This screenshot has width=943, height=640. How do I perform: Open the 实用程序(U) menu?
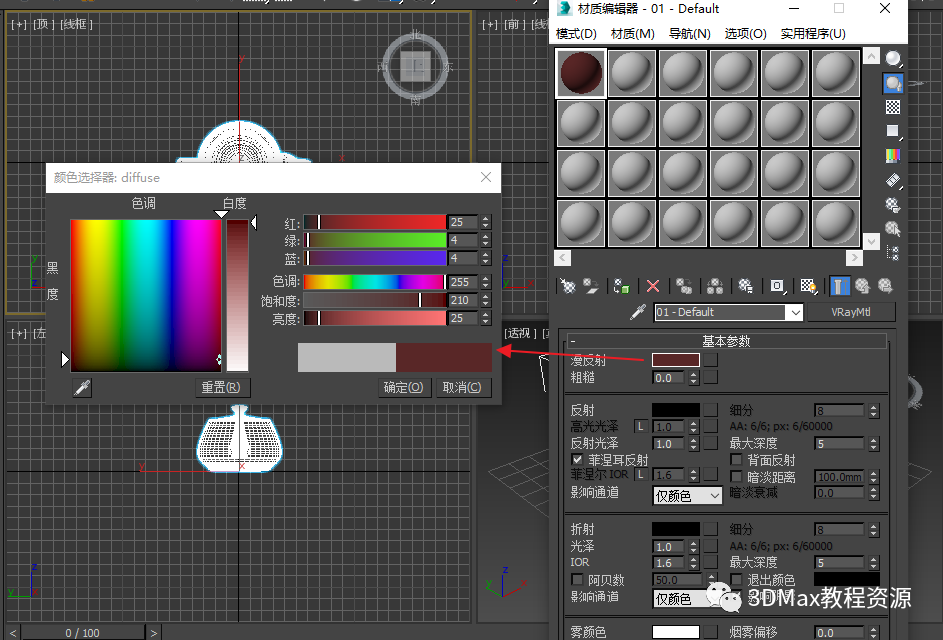812,34
